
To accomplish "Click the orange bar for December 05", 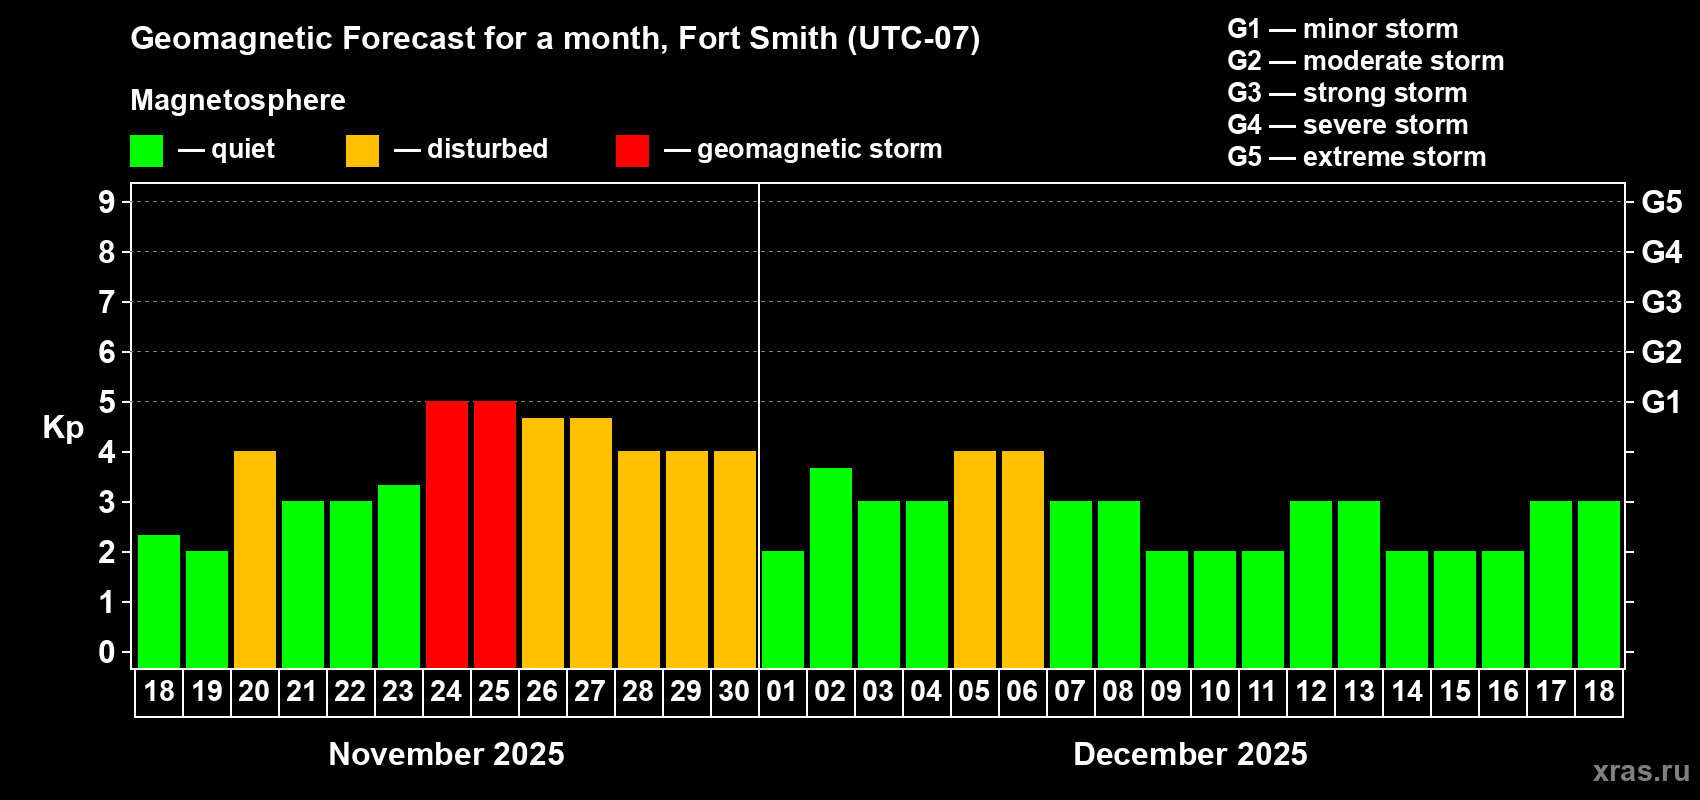I will pyautogui.click(x=975, y=559).
